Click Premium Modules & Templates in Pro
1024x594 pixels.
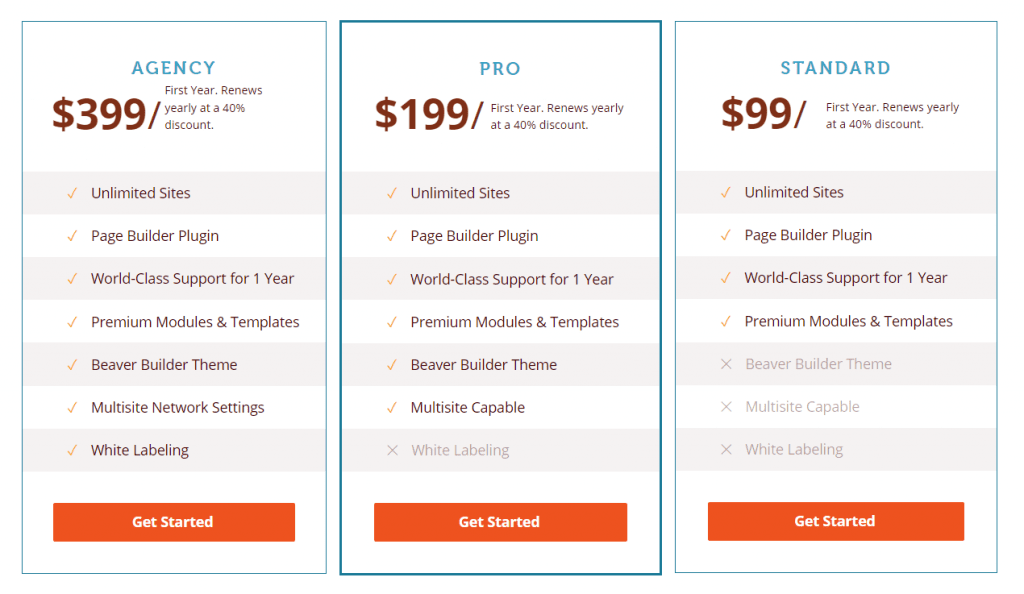515,322
